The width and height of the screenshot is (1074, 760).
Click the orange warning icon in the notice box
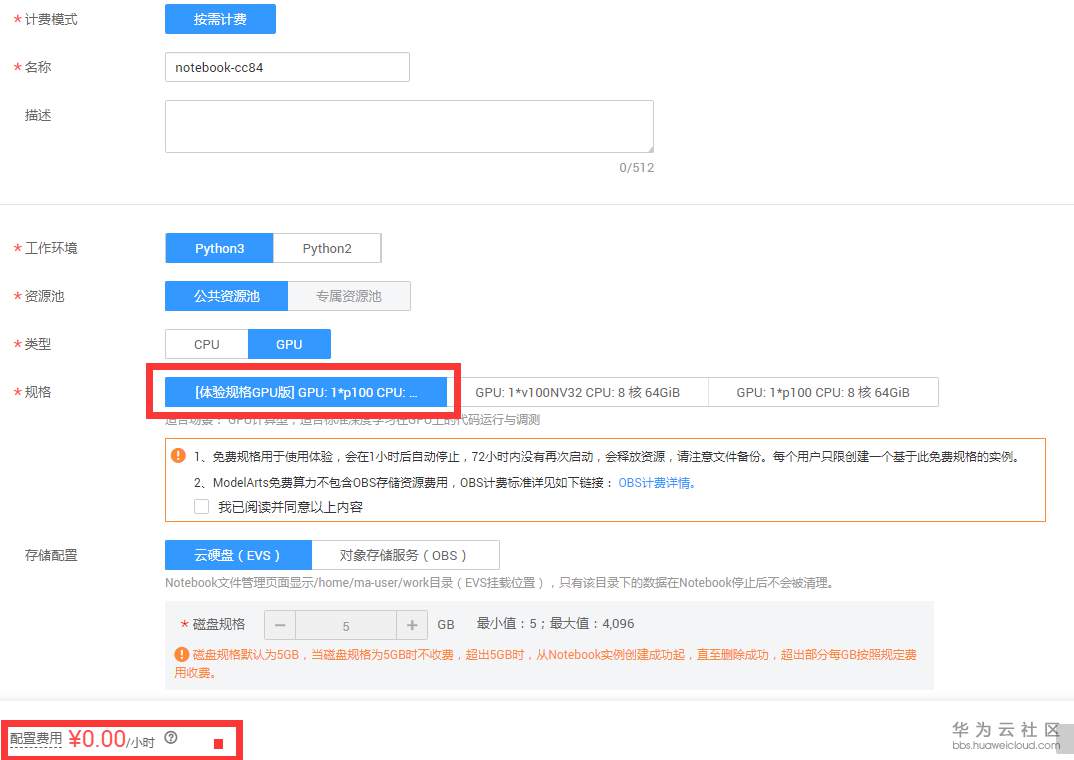click(178, 455)
